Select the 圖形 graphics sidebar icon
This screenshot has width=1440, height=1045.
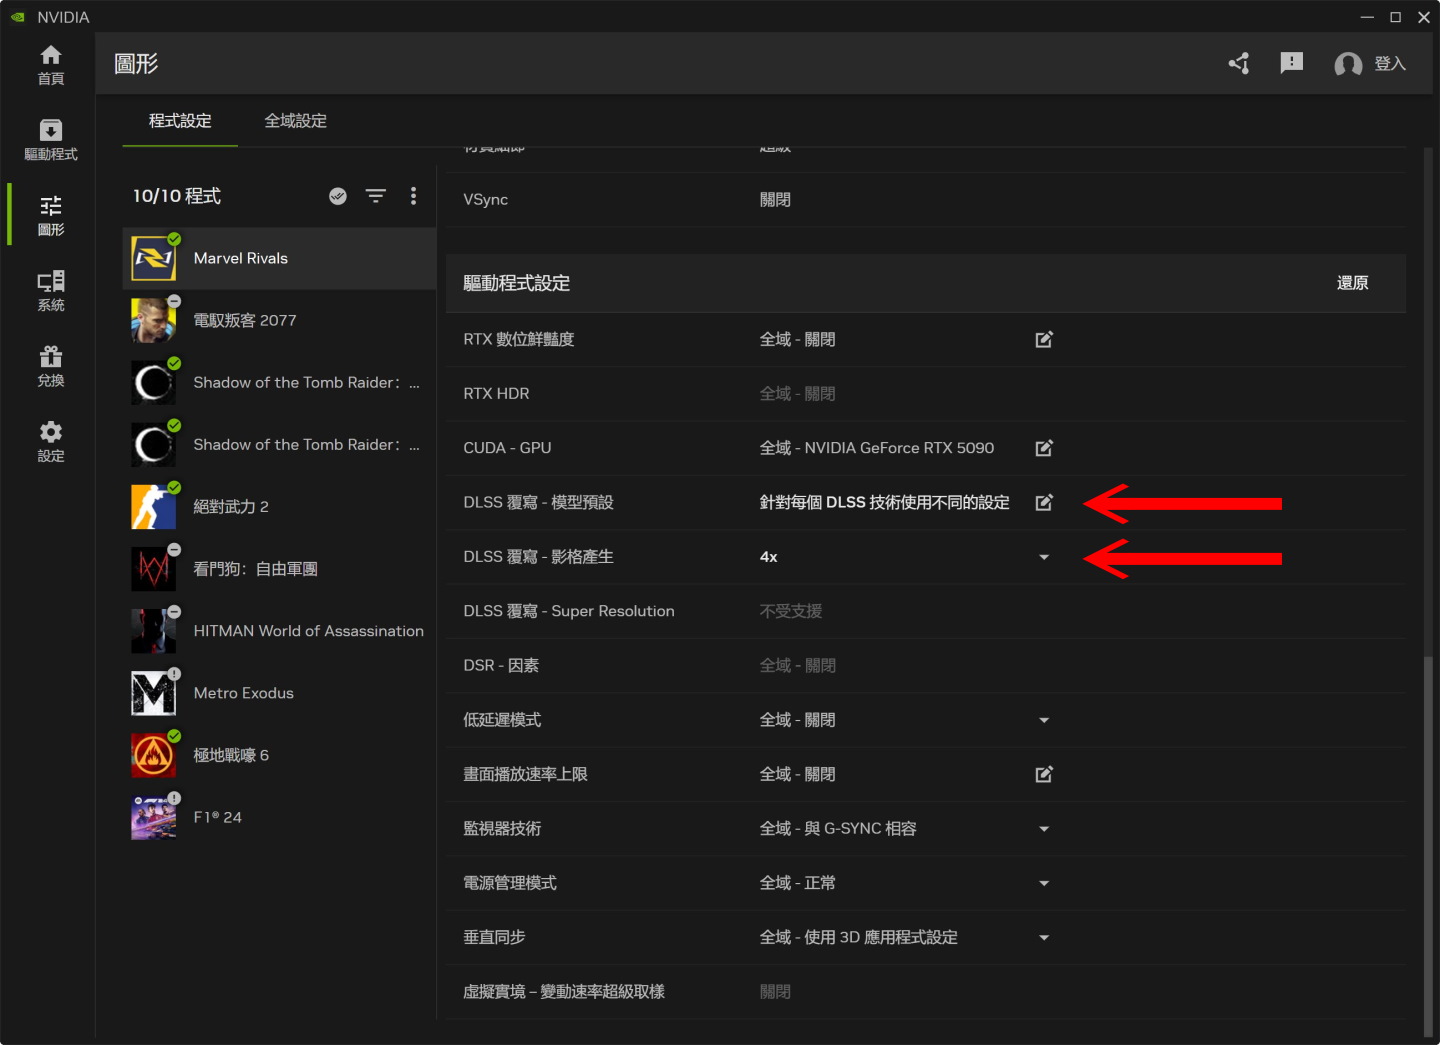(51, 215)
